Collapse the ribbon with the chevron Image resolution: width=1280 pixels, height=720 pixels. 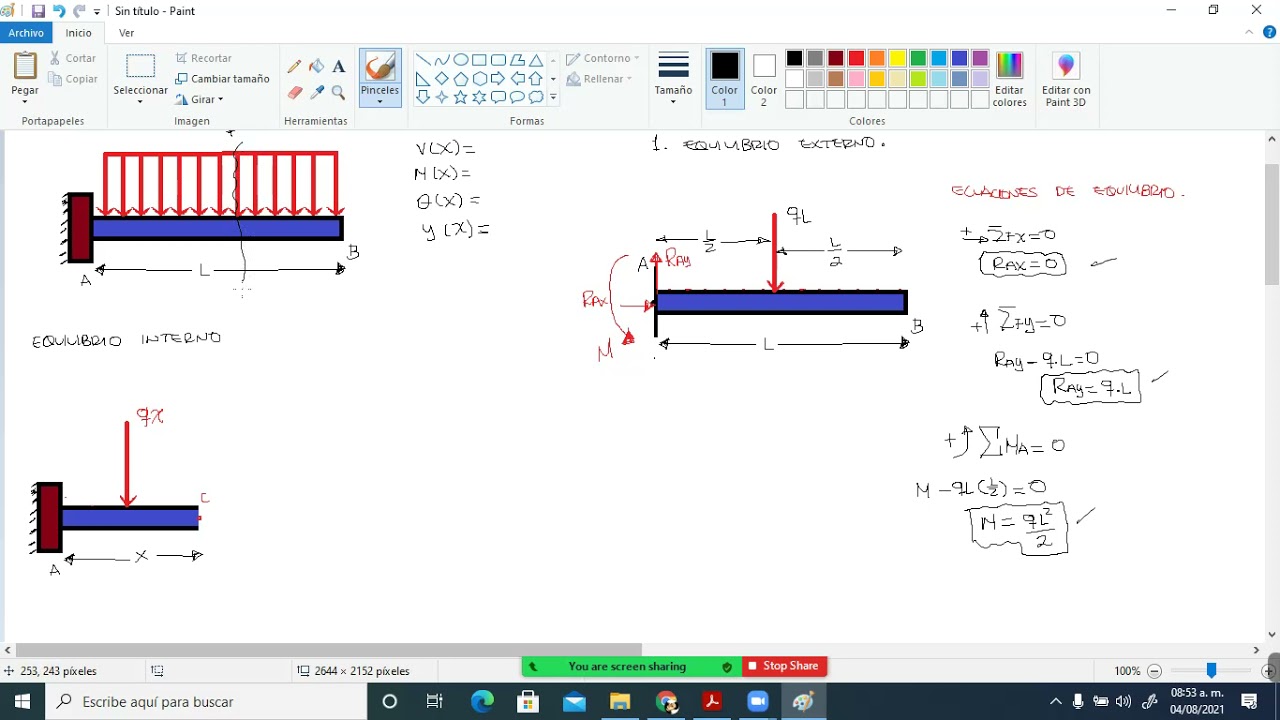(x=1249, y=33)
